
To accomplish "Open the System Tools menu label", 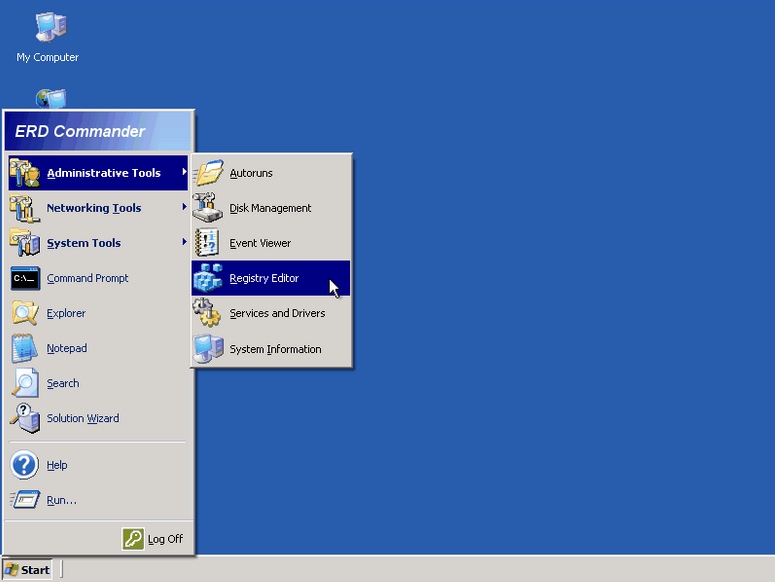I will 84,243.
